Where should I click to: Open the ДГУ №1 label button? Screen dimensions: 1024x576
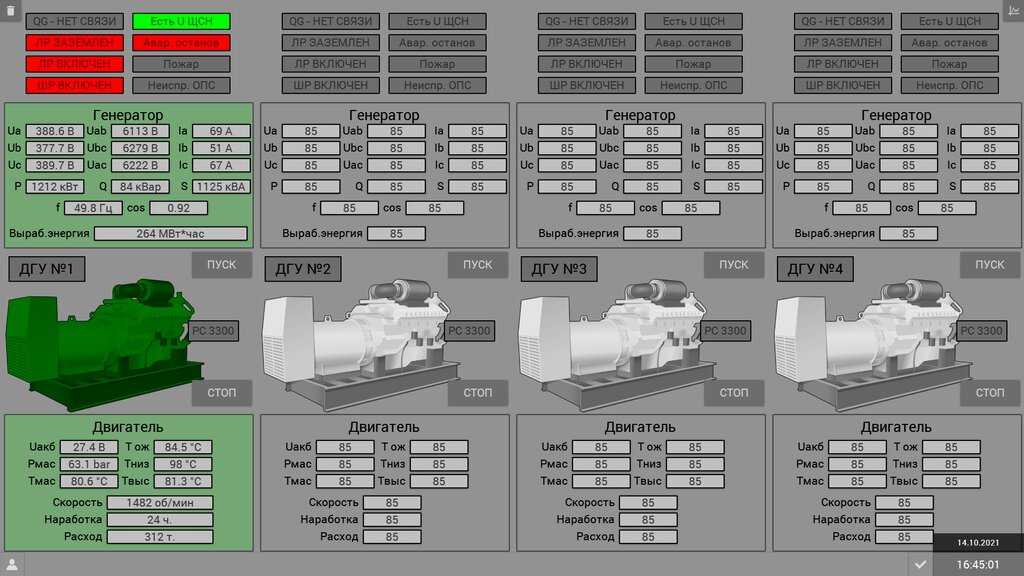point(46,269)
